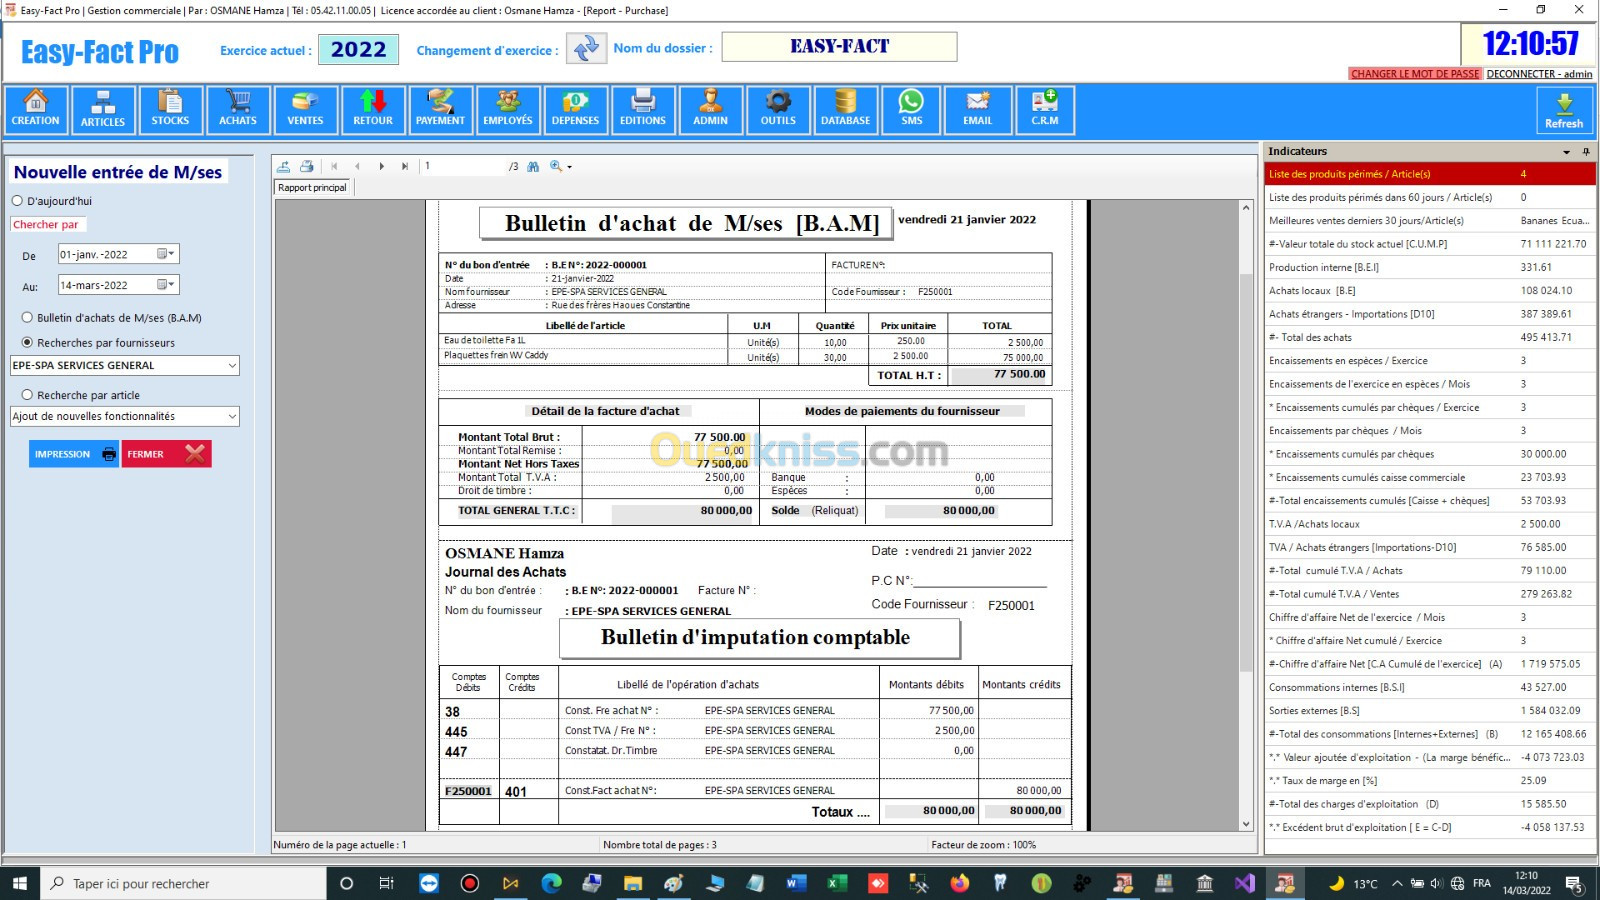
Task: Expand the EPE-SPA SERVICES GENERAL supplier combo
Action: [x=232, y=366]
